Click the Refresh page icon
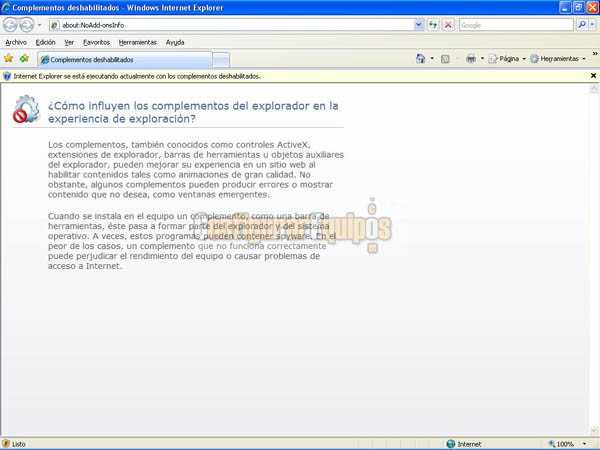The height and width of the screenshot is (450, 600). (x=433, y=25)
